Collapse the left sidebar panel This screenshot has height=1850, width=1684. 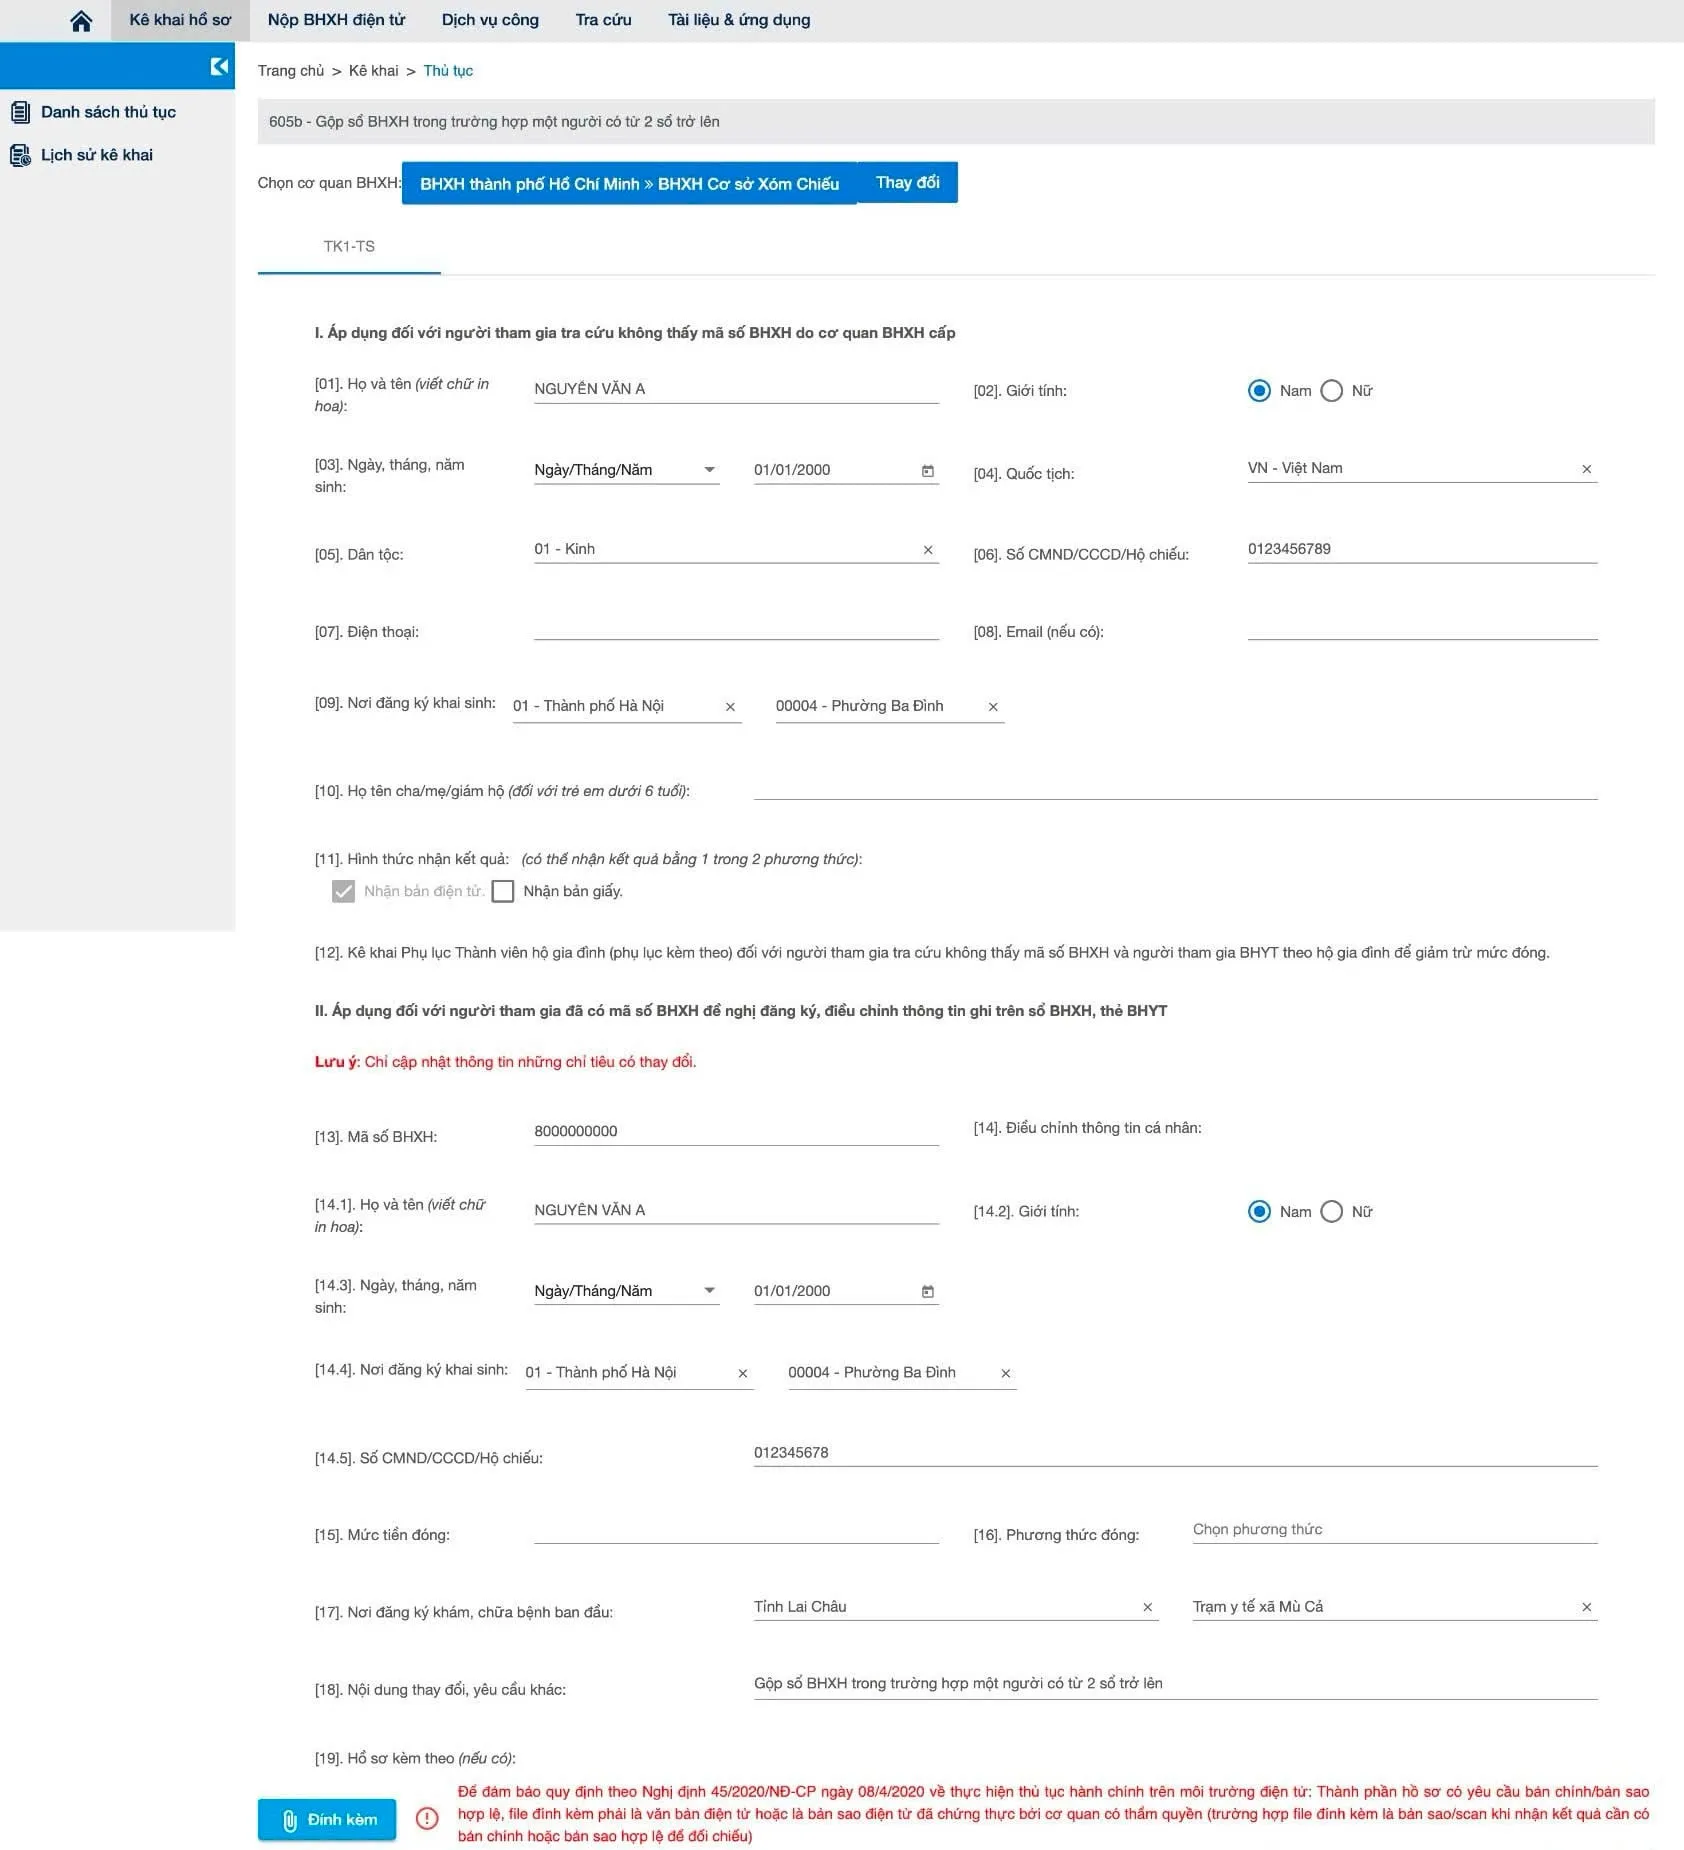pos(219,66)
